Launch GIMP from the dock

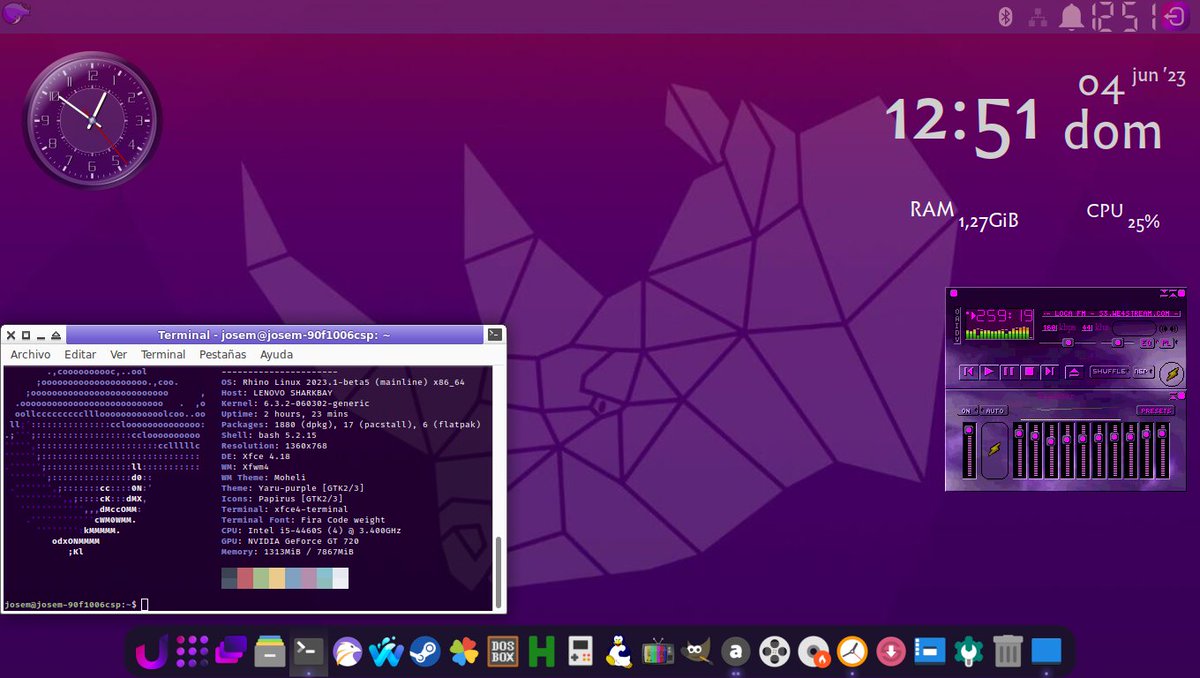pos(697,653)
